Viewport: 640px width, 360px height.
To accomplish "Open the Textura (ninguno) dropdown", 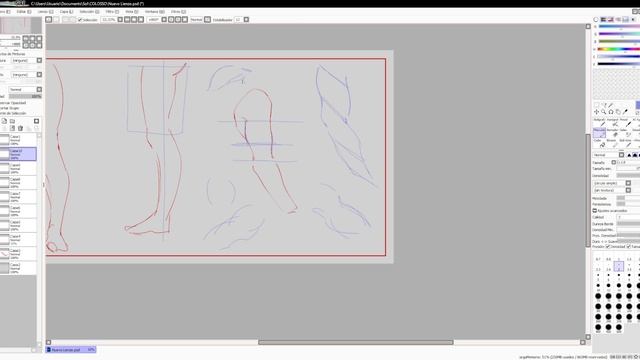I will click(x=39, y=60).
